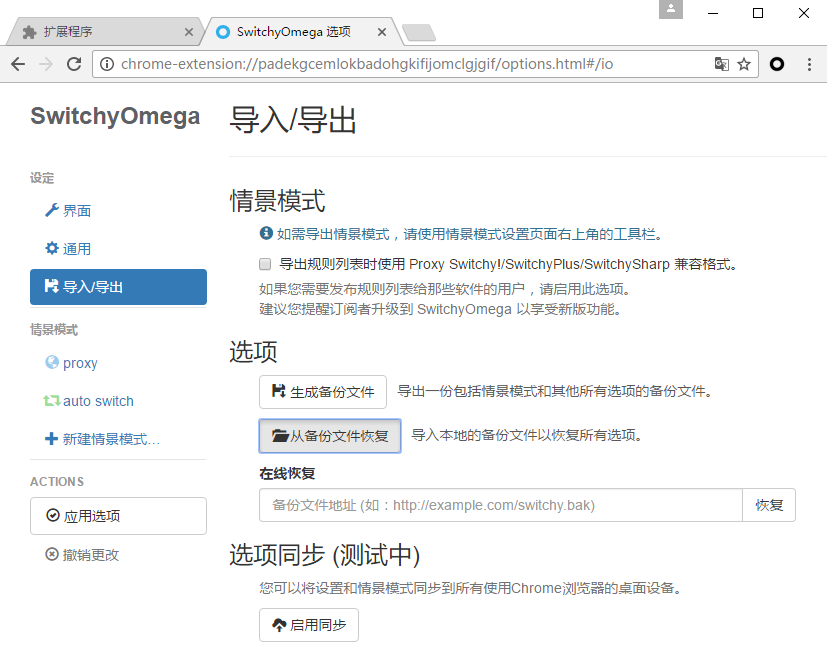Click the 应用选项 button
Viewport: 827px width, 649px height.
point(118,516)
